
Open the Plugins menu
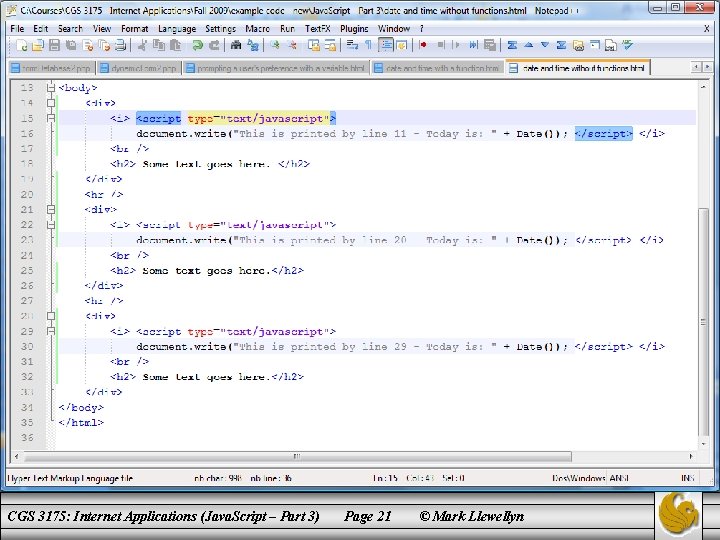pyautogui.click(x=354, y=29)
